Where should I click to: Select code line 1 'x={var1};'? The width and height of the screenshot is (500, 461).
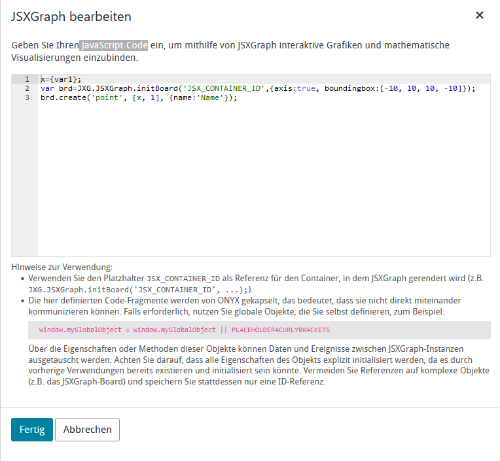pos(61,79)
